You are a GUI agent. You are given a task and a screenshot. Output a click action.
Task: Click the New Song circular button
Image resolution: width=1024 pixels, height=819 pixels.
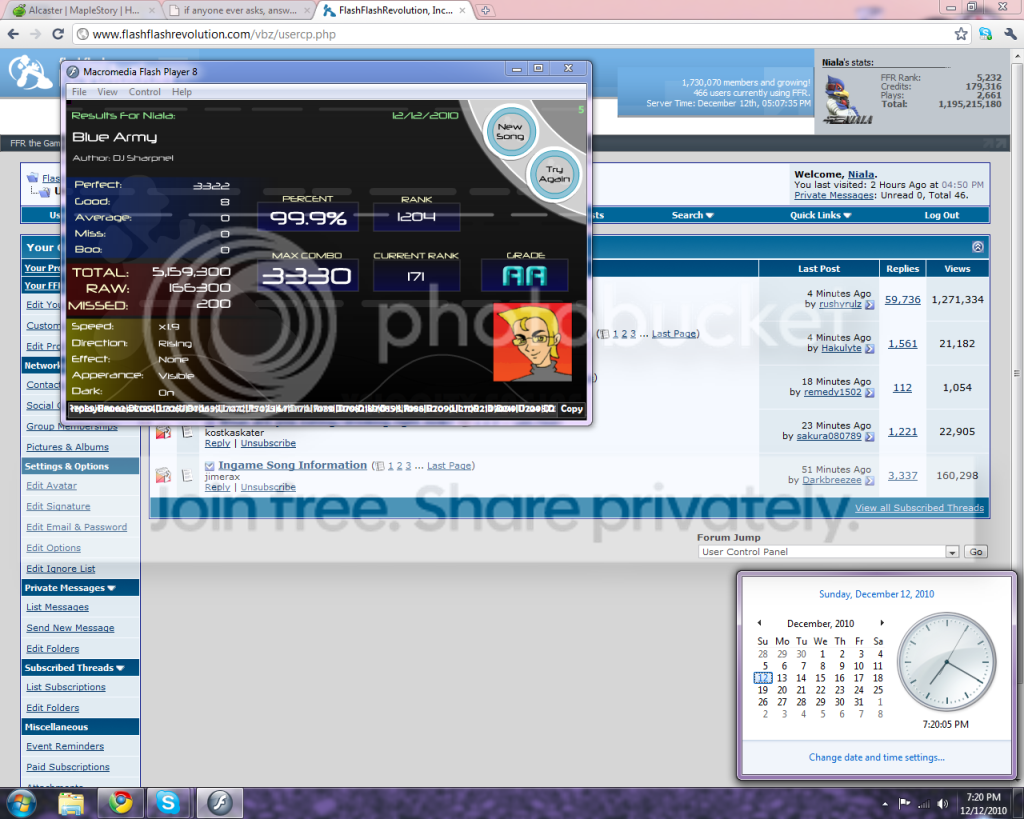click(510, 130)
